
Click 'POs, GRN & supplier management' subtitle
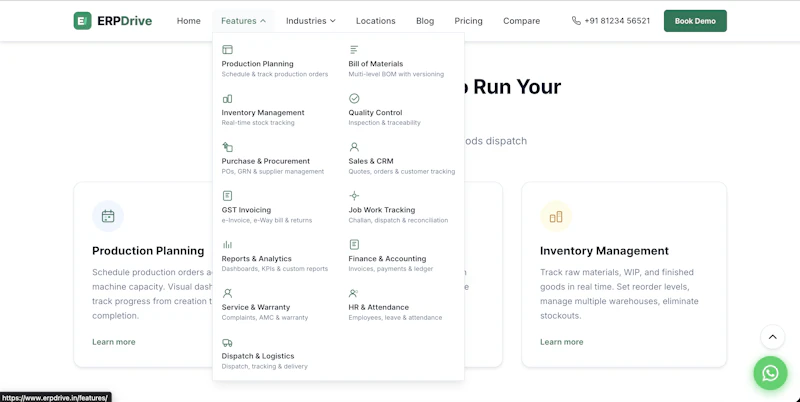272,171
